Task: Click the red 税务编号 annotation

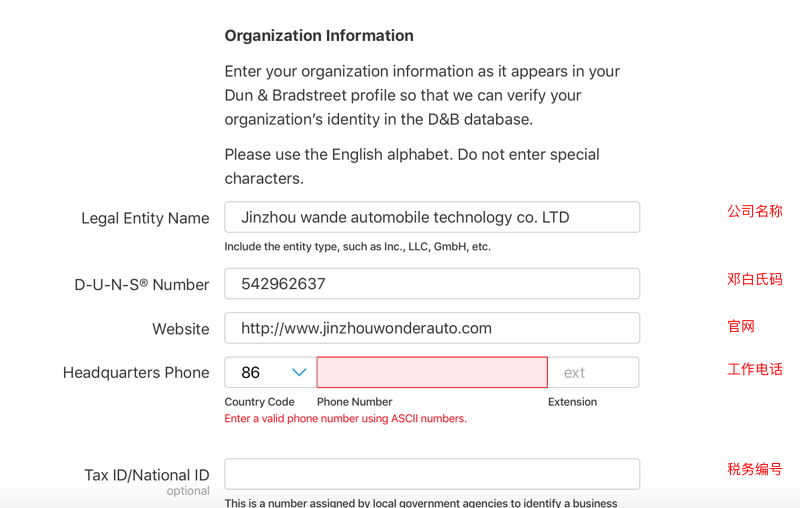Action: 755,469
